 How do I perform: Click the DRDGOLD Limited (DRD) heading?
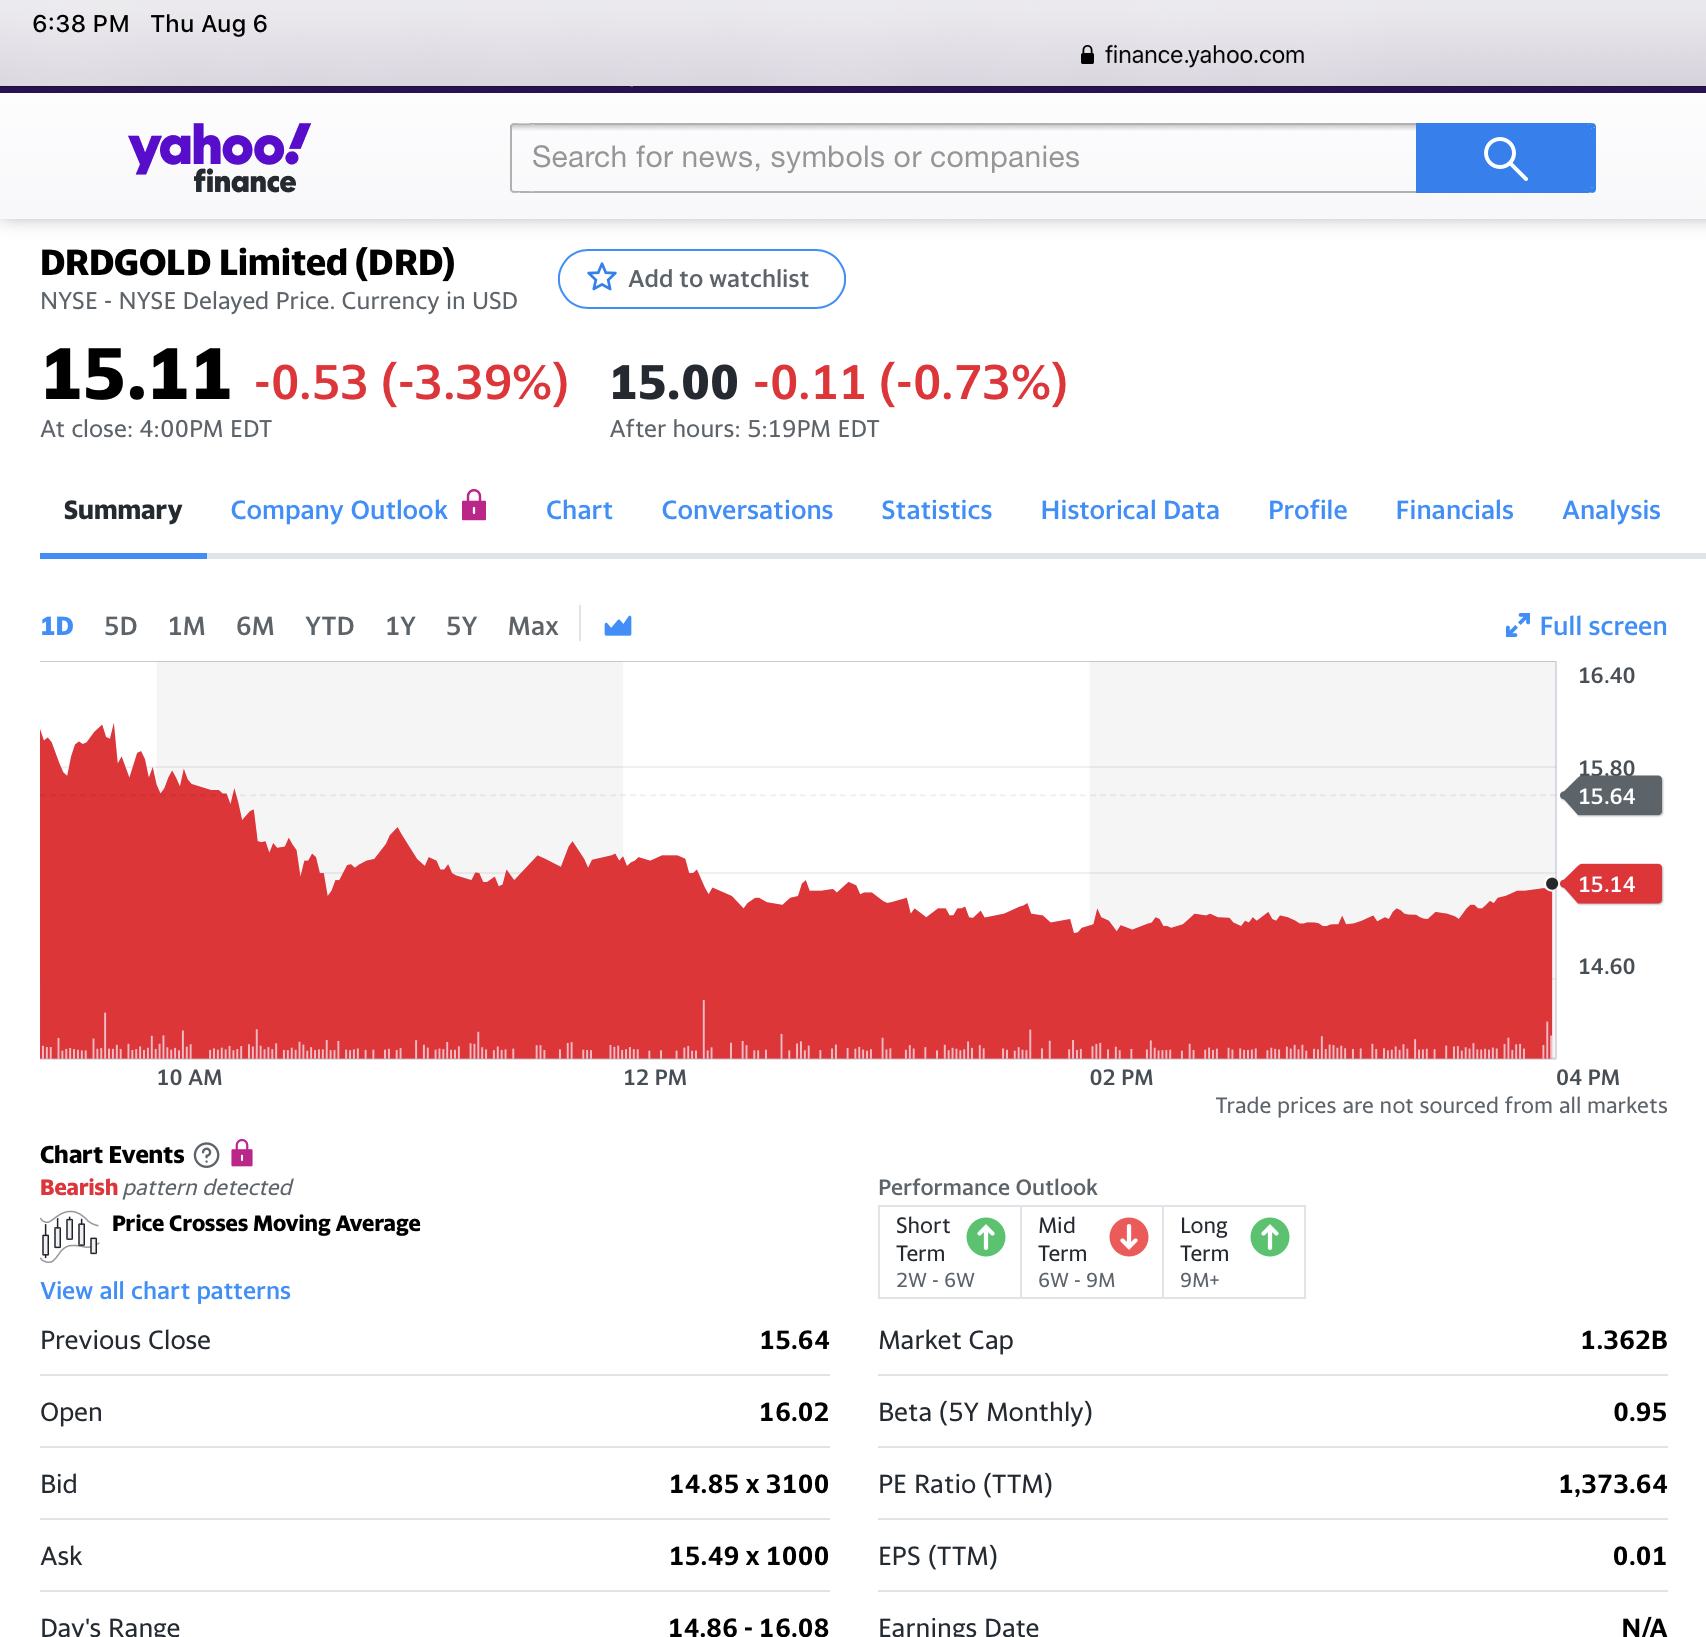(x=248, y=263)
